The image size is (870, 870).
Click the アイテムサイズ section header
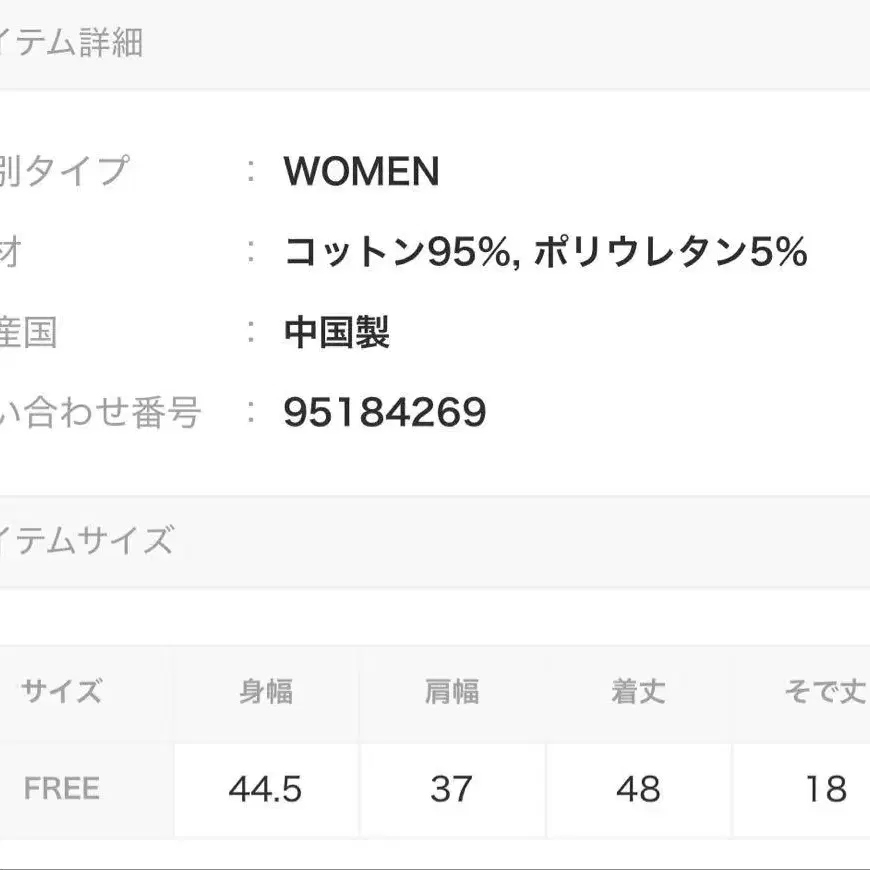(86, 541)
